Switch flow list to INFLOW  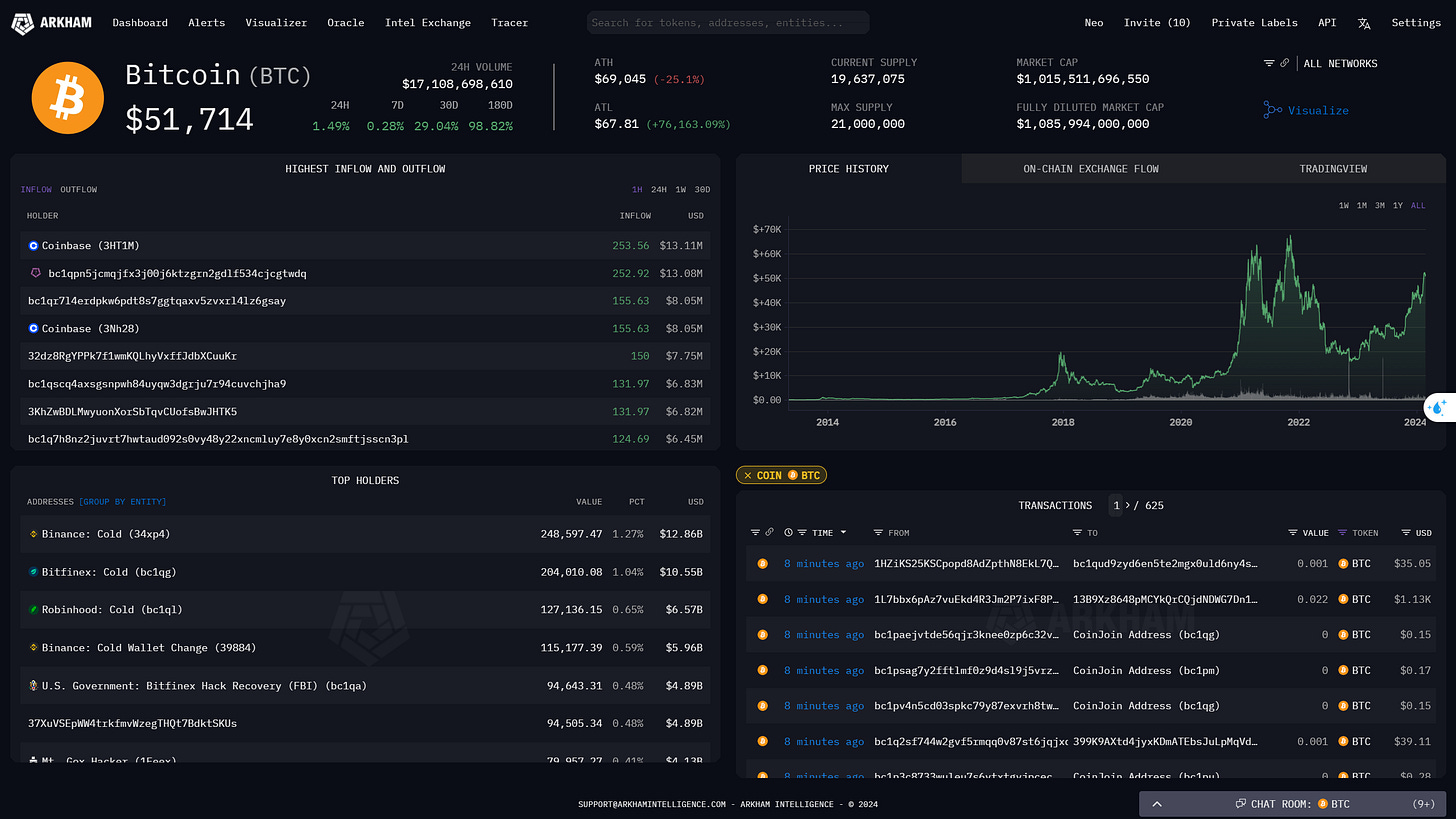[36, 189]
